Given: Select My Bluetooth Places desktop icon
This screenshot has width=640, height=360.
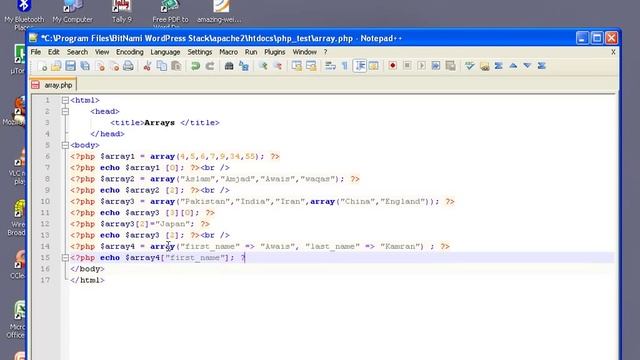Looking at the screenshot, I should pyautogui.click(x=24, y=15).
